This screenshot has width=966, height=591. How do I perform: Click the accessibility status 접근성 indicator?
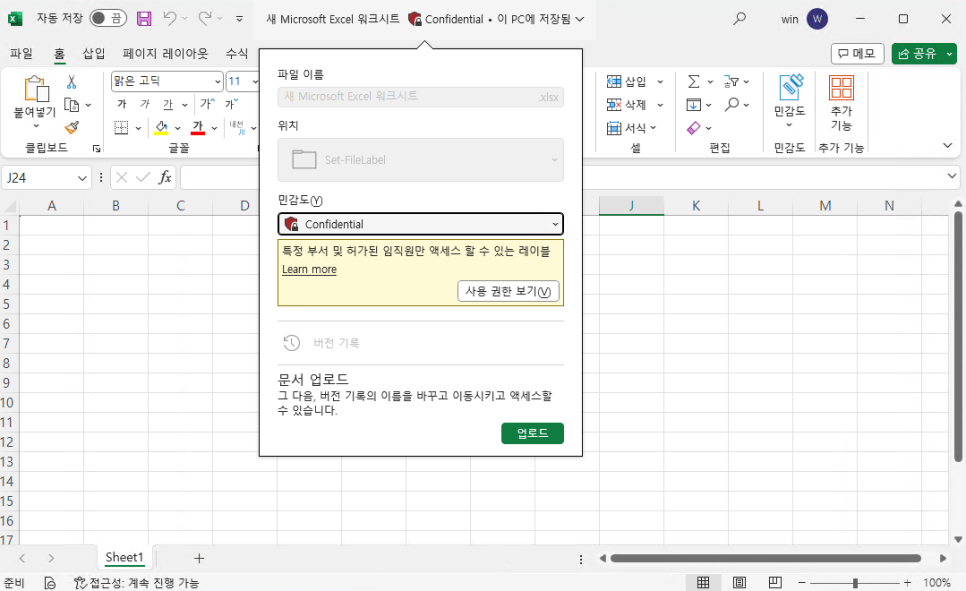coord(136,582)
